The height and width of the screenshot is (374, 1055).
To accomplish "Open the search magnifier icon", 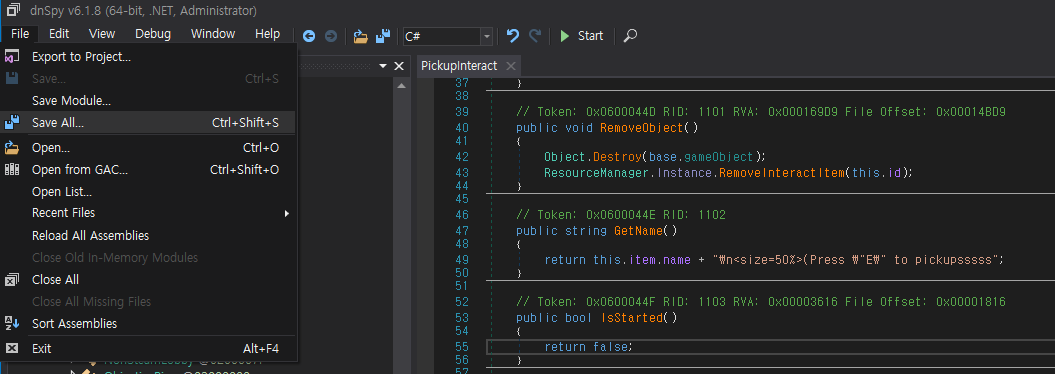I will coord(630,36).
